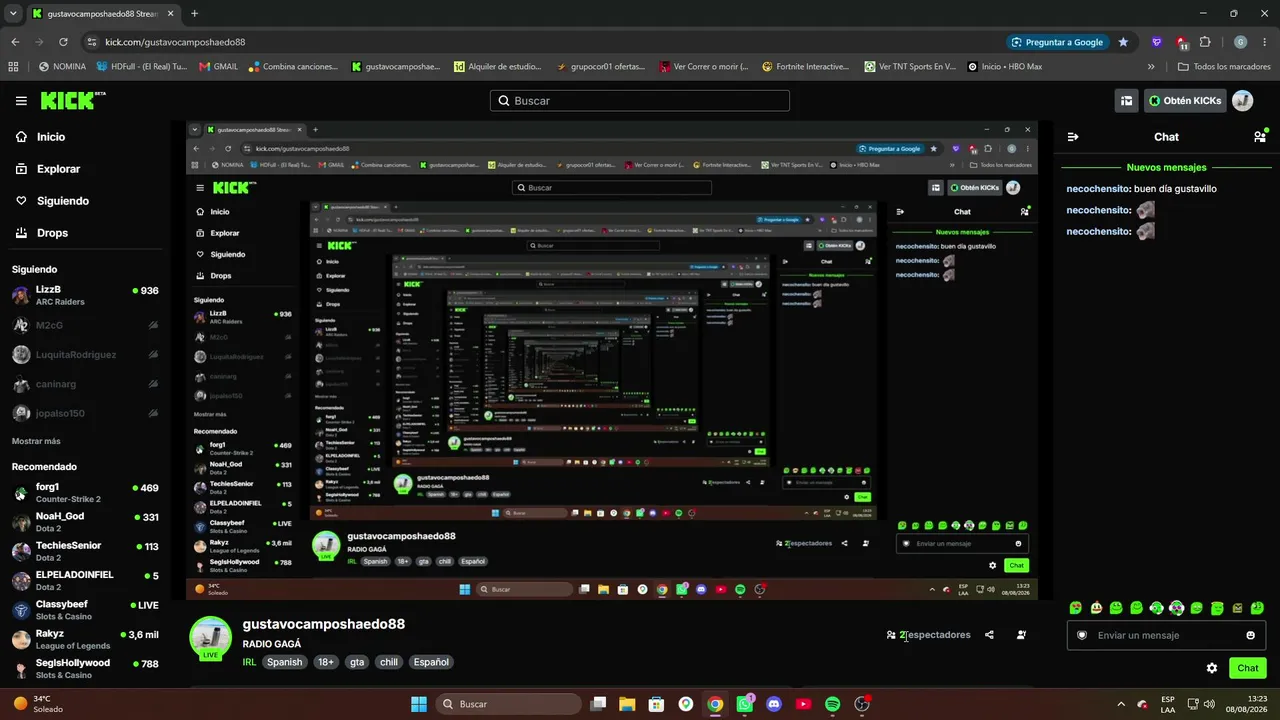Click the user icon right of share
1280x720 pixels.
click(1021, 635)
